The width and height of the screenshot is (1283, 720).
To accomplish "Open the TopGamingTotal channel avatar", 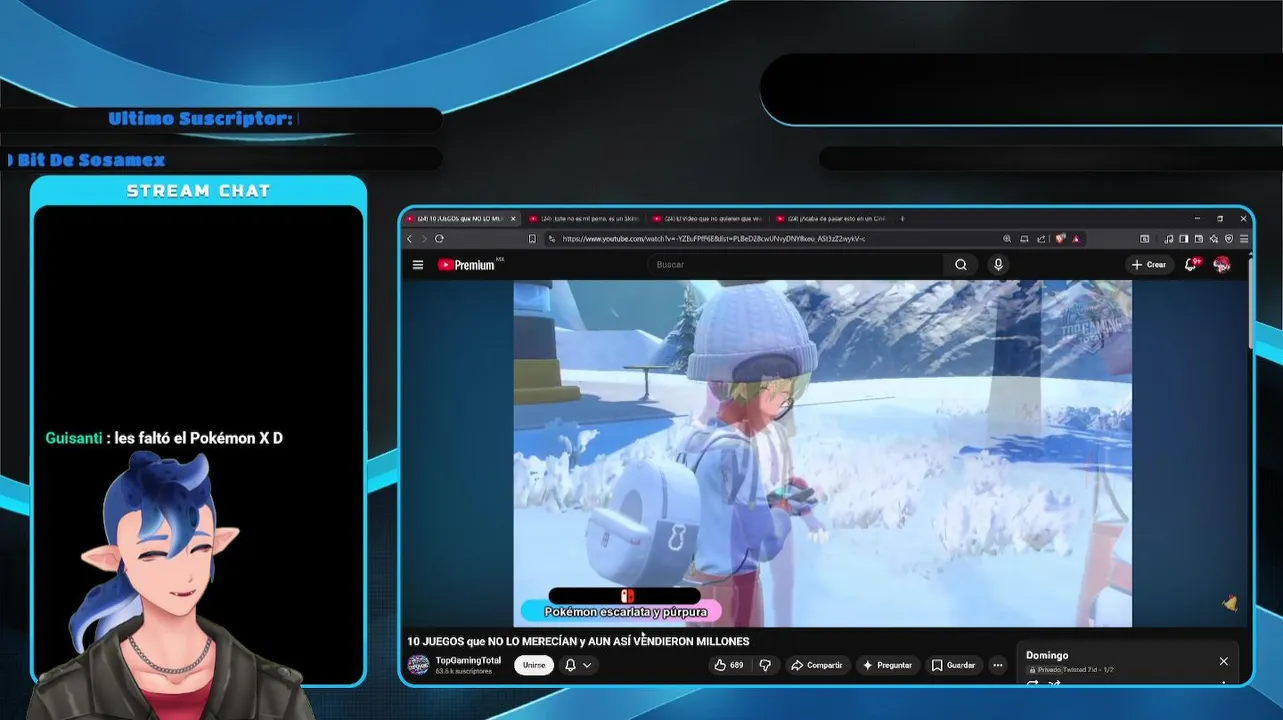I will click(419, 665).
